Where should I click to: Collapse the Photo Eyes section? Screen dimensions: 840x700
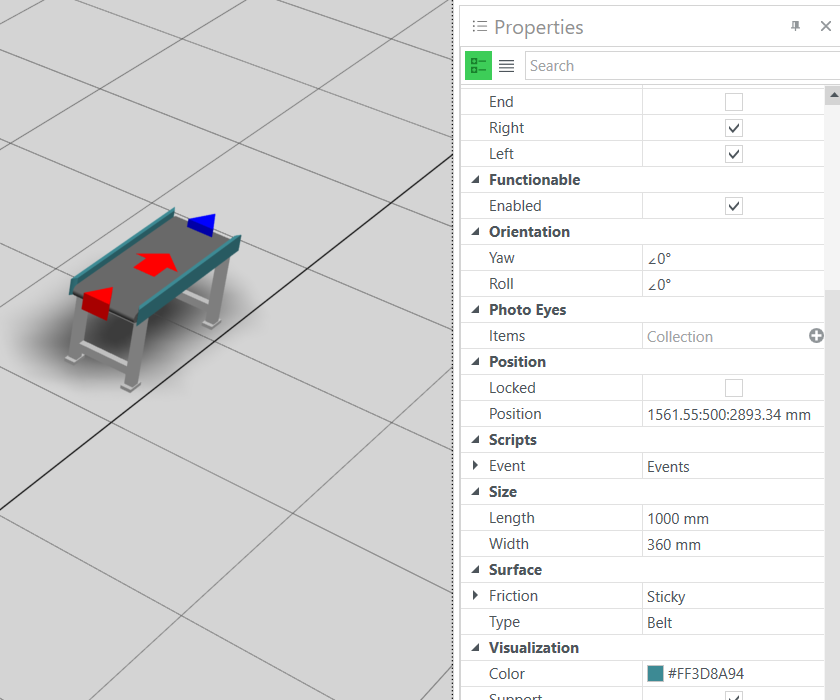[x=475, y=310]
